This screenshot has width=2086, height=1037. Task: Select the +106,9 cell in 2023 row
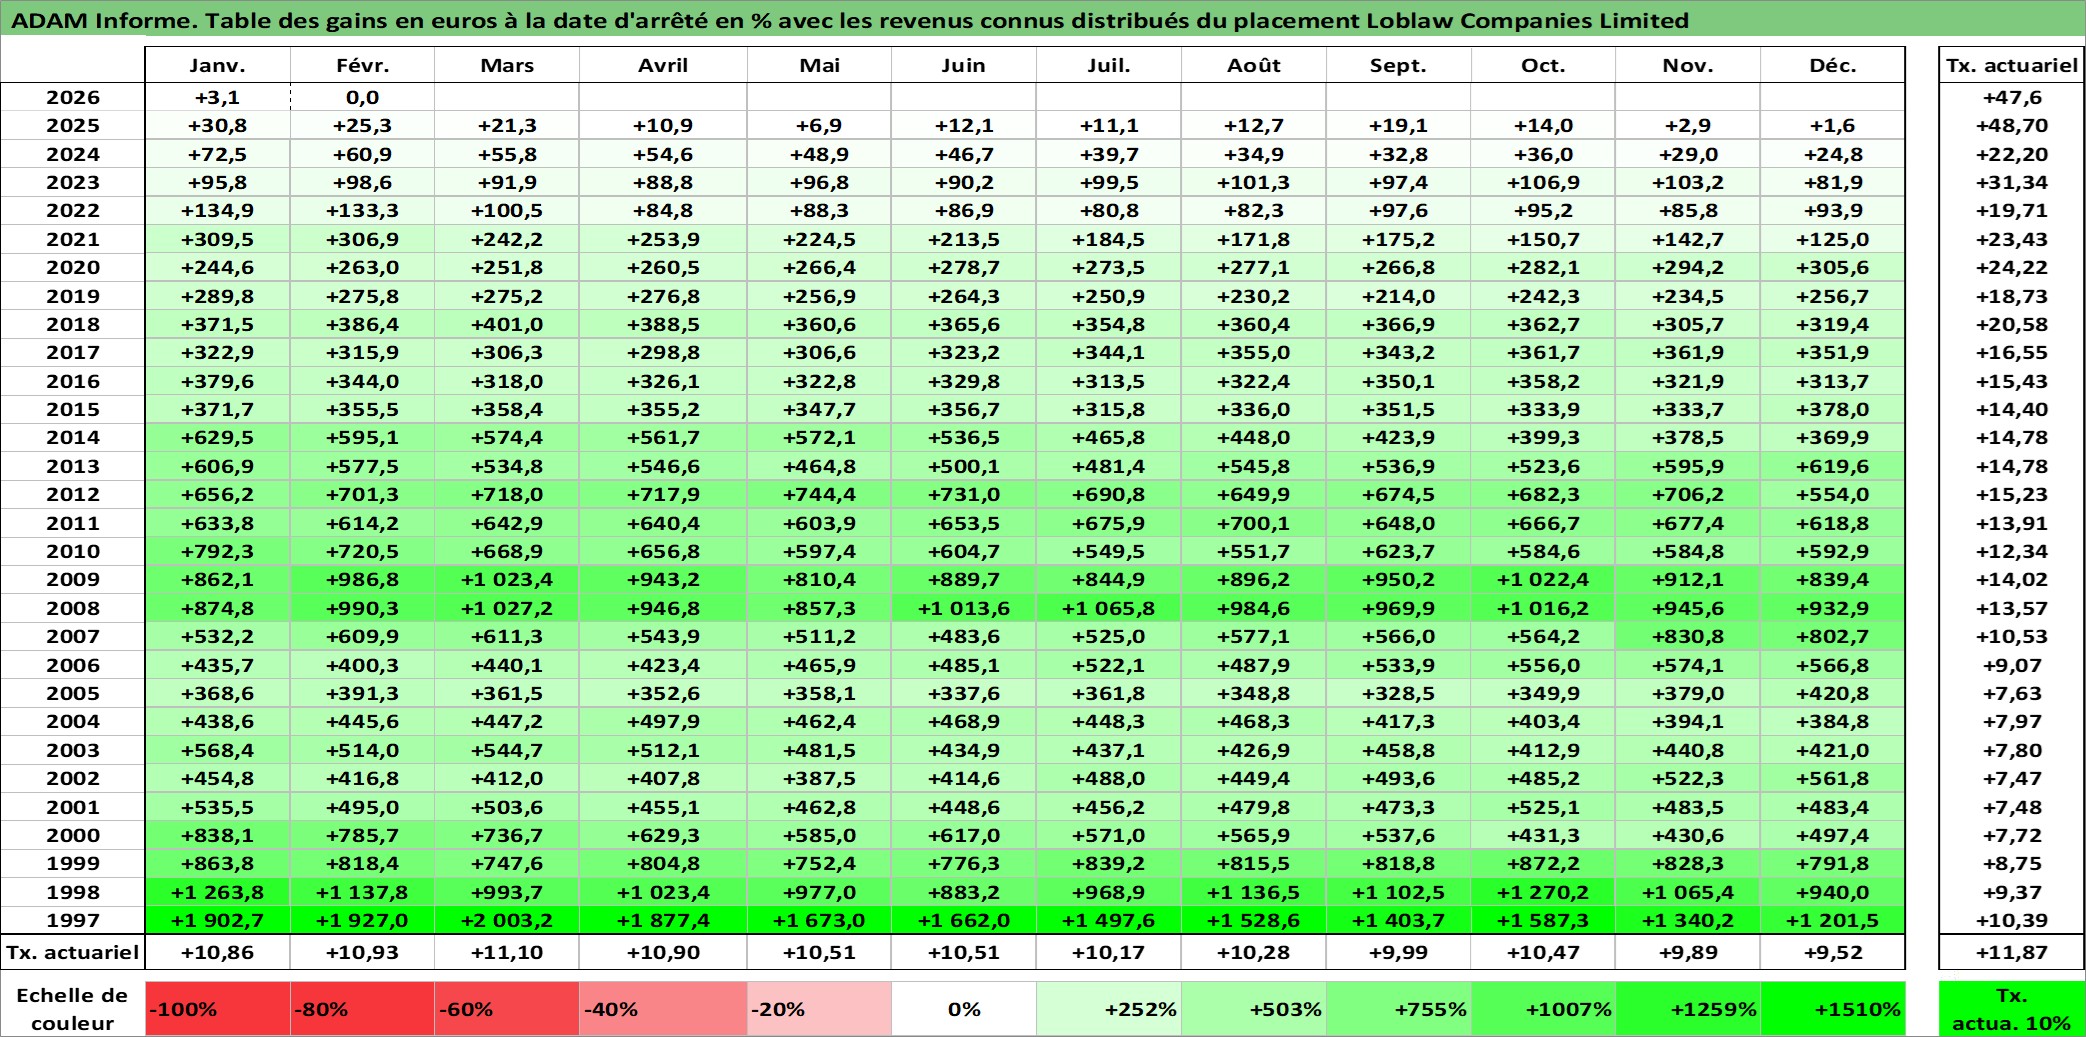(1543, 182)
